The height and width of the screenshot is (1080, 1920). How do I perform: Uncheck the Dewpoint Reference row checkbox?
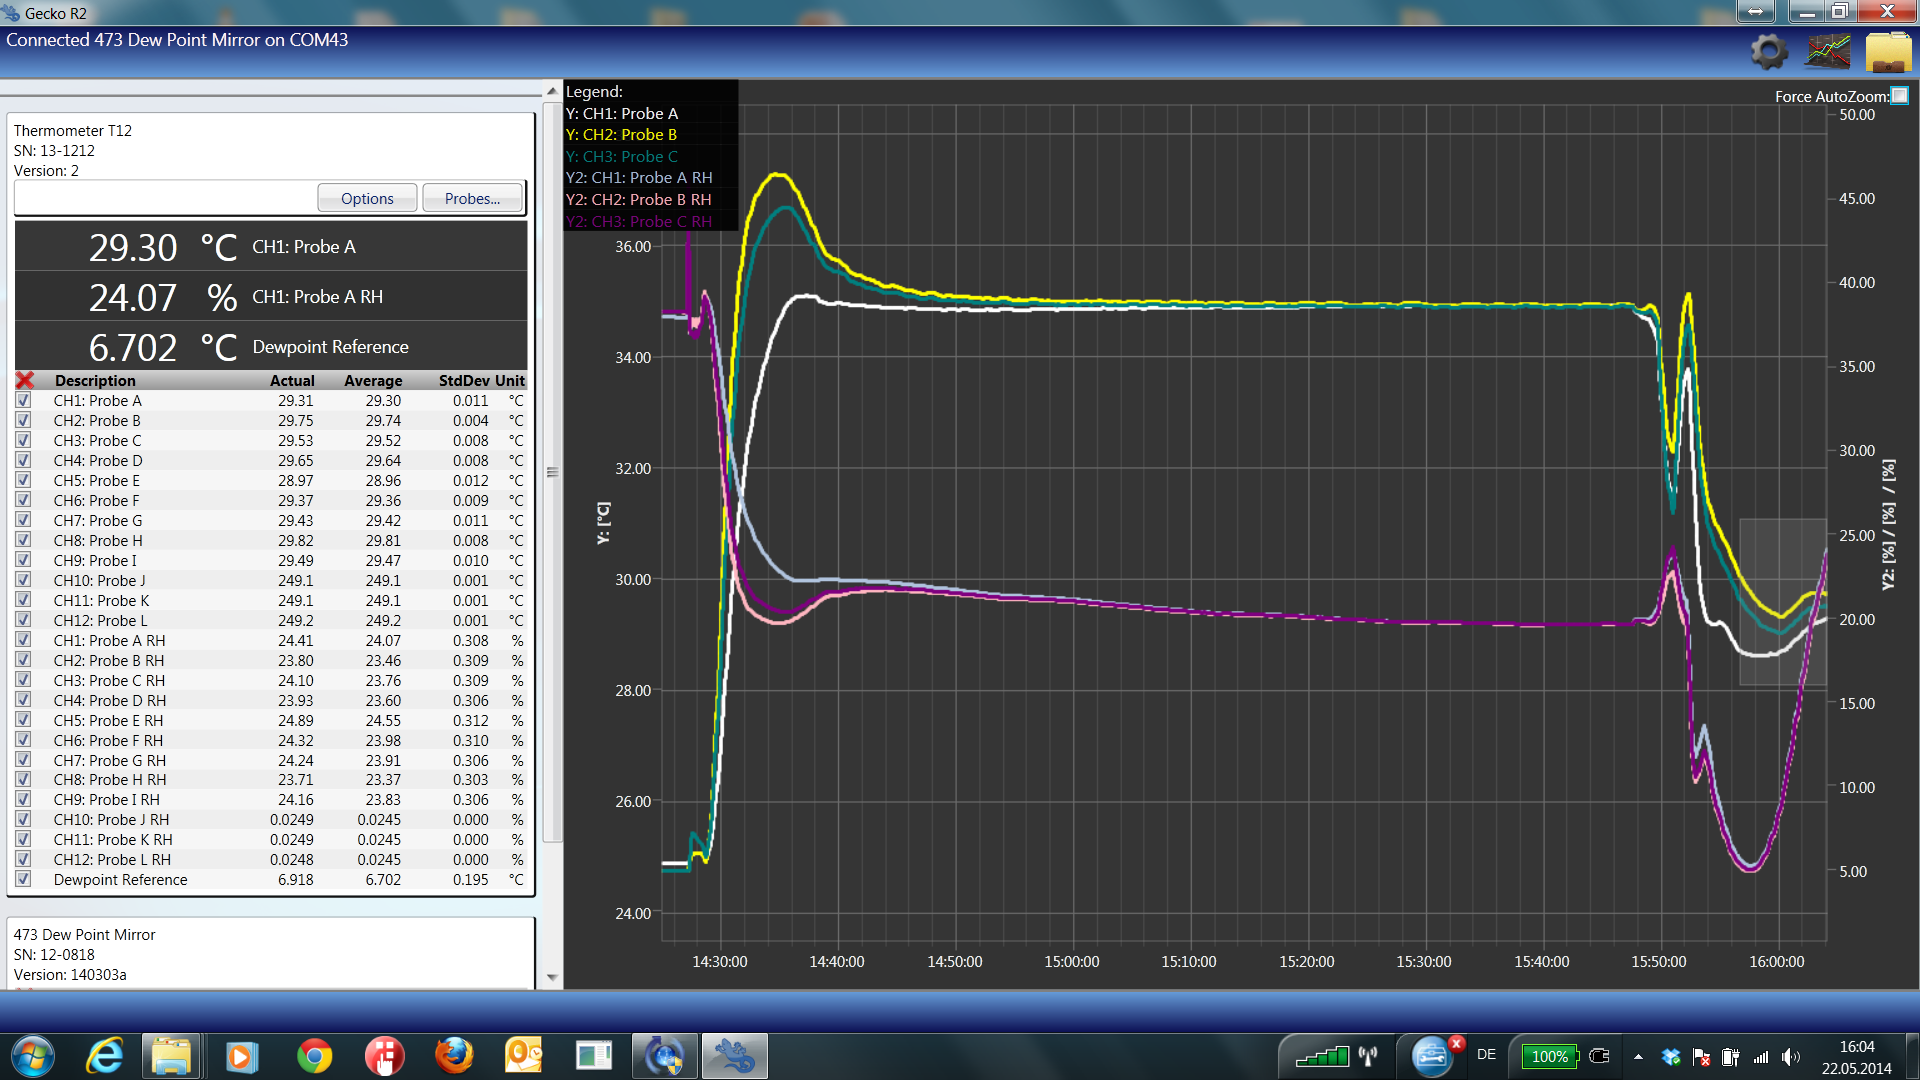(x=24, y=879)
